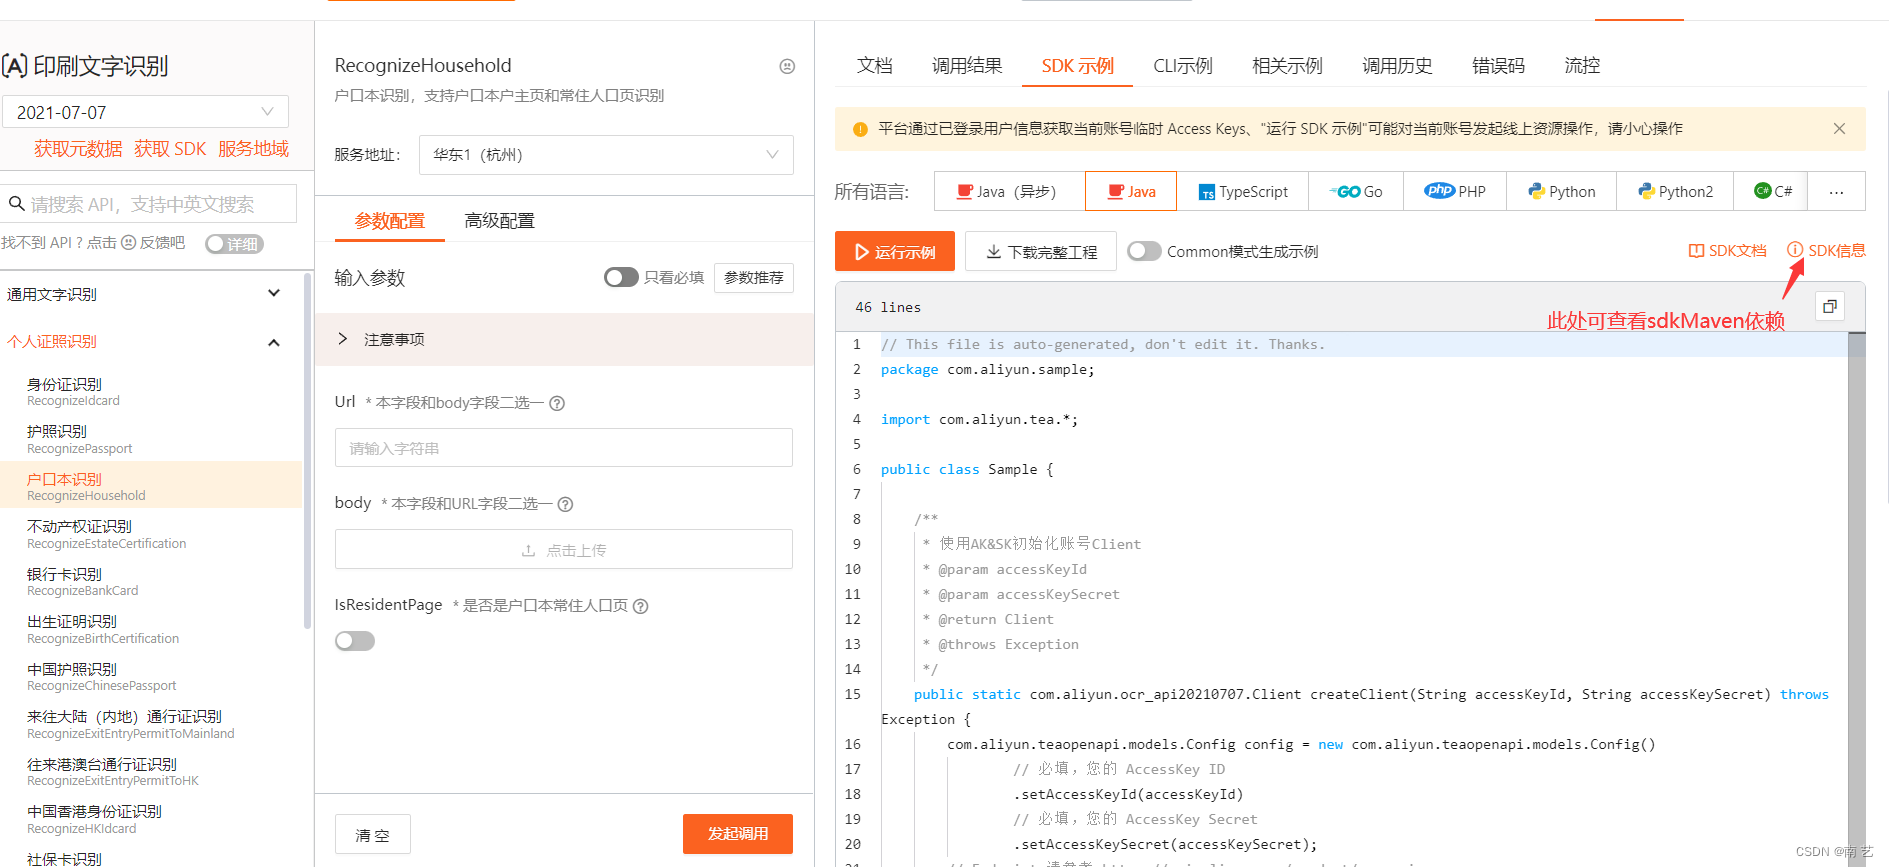Select Go language option
1889x867 pixels.
1355,191
